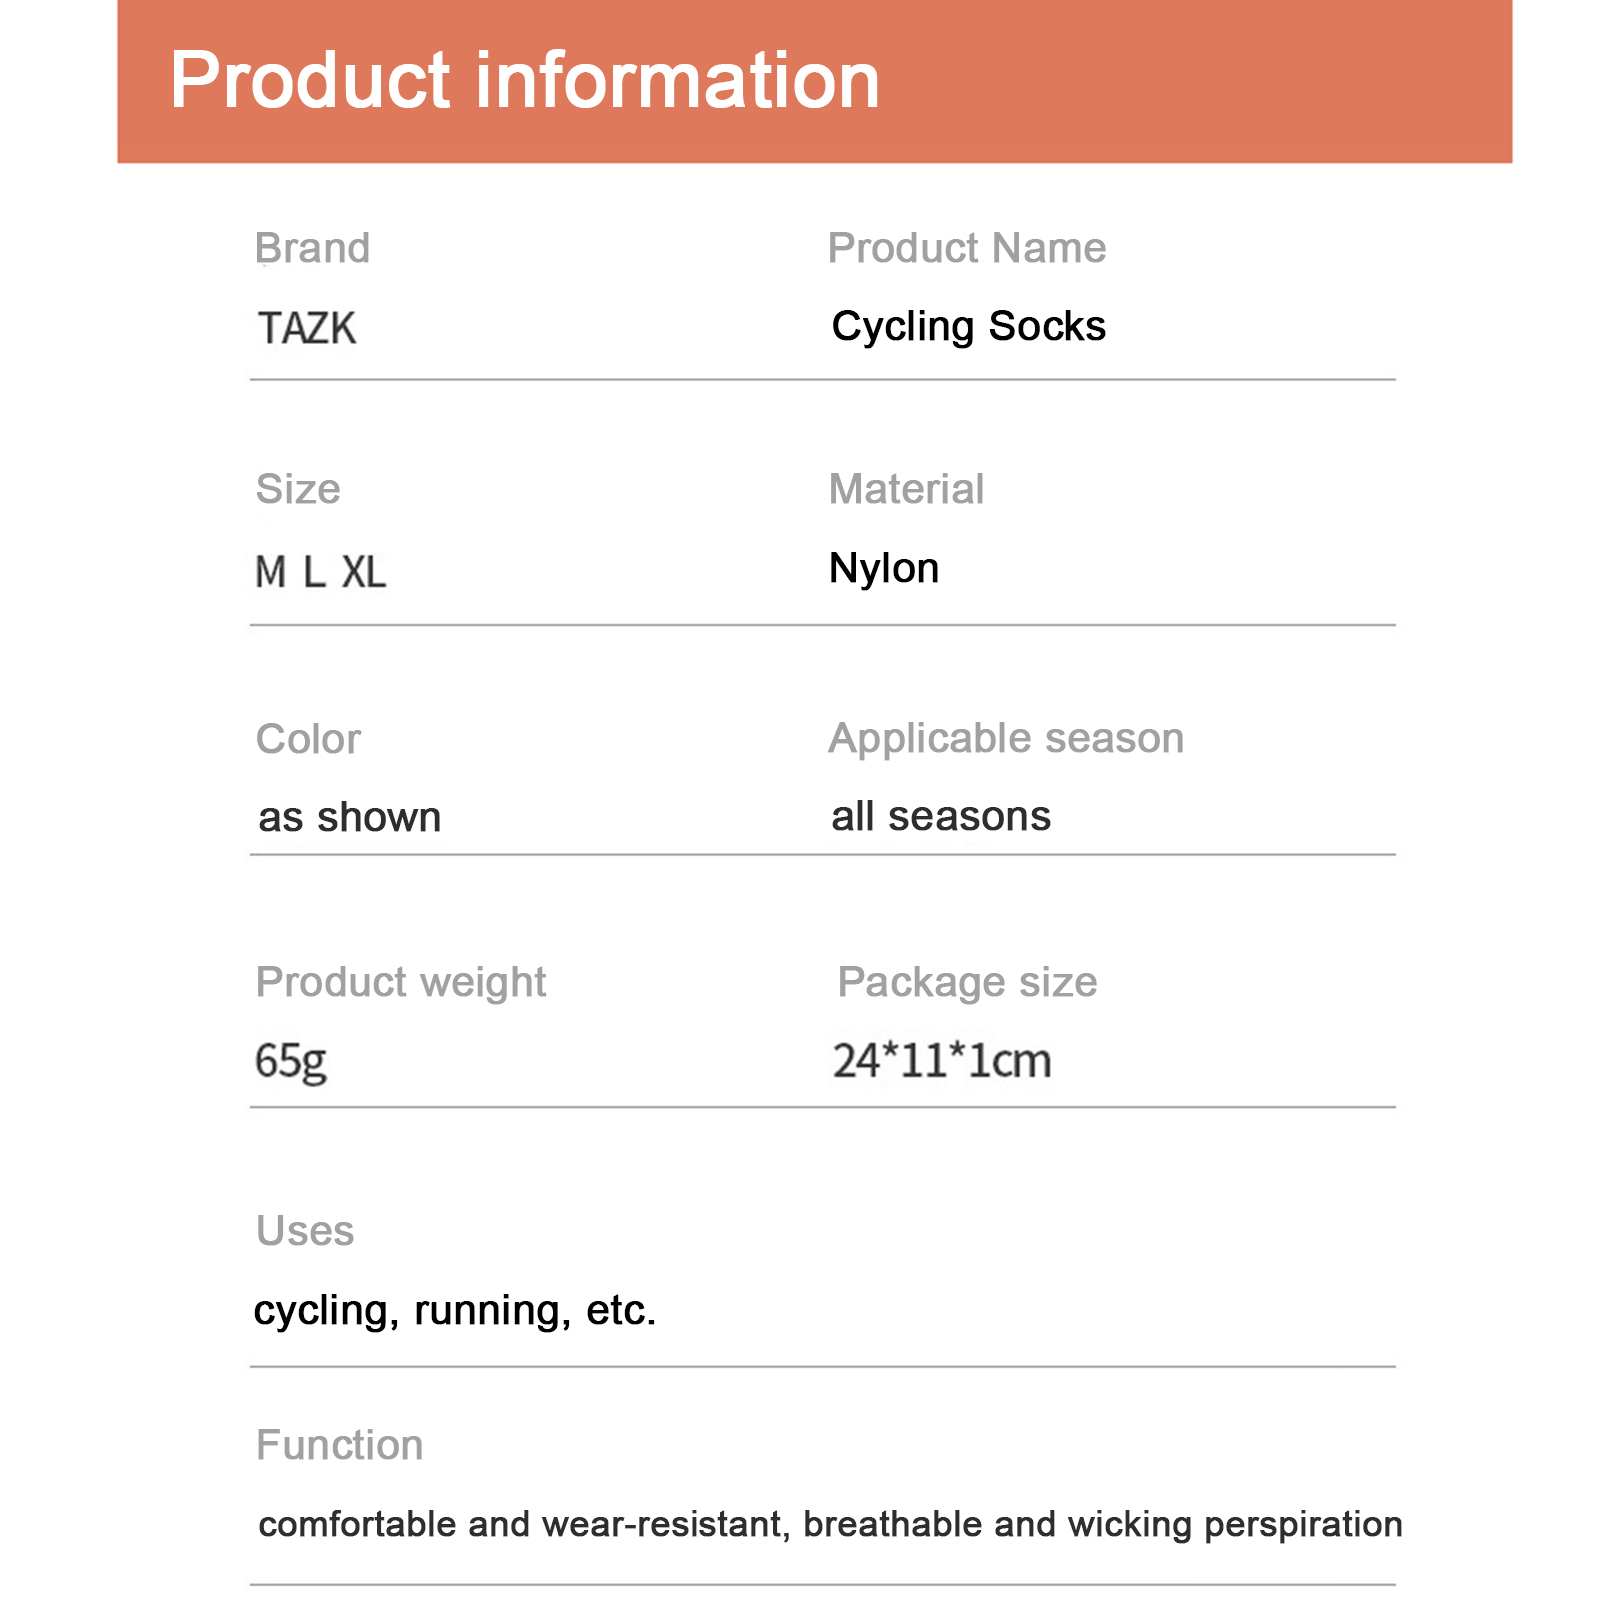Click the Applicable season label
Viewport: 1600px width, 1600px height.
(x=1006, y=738)
